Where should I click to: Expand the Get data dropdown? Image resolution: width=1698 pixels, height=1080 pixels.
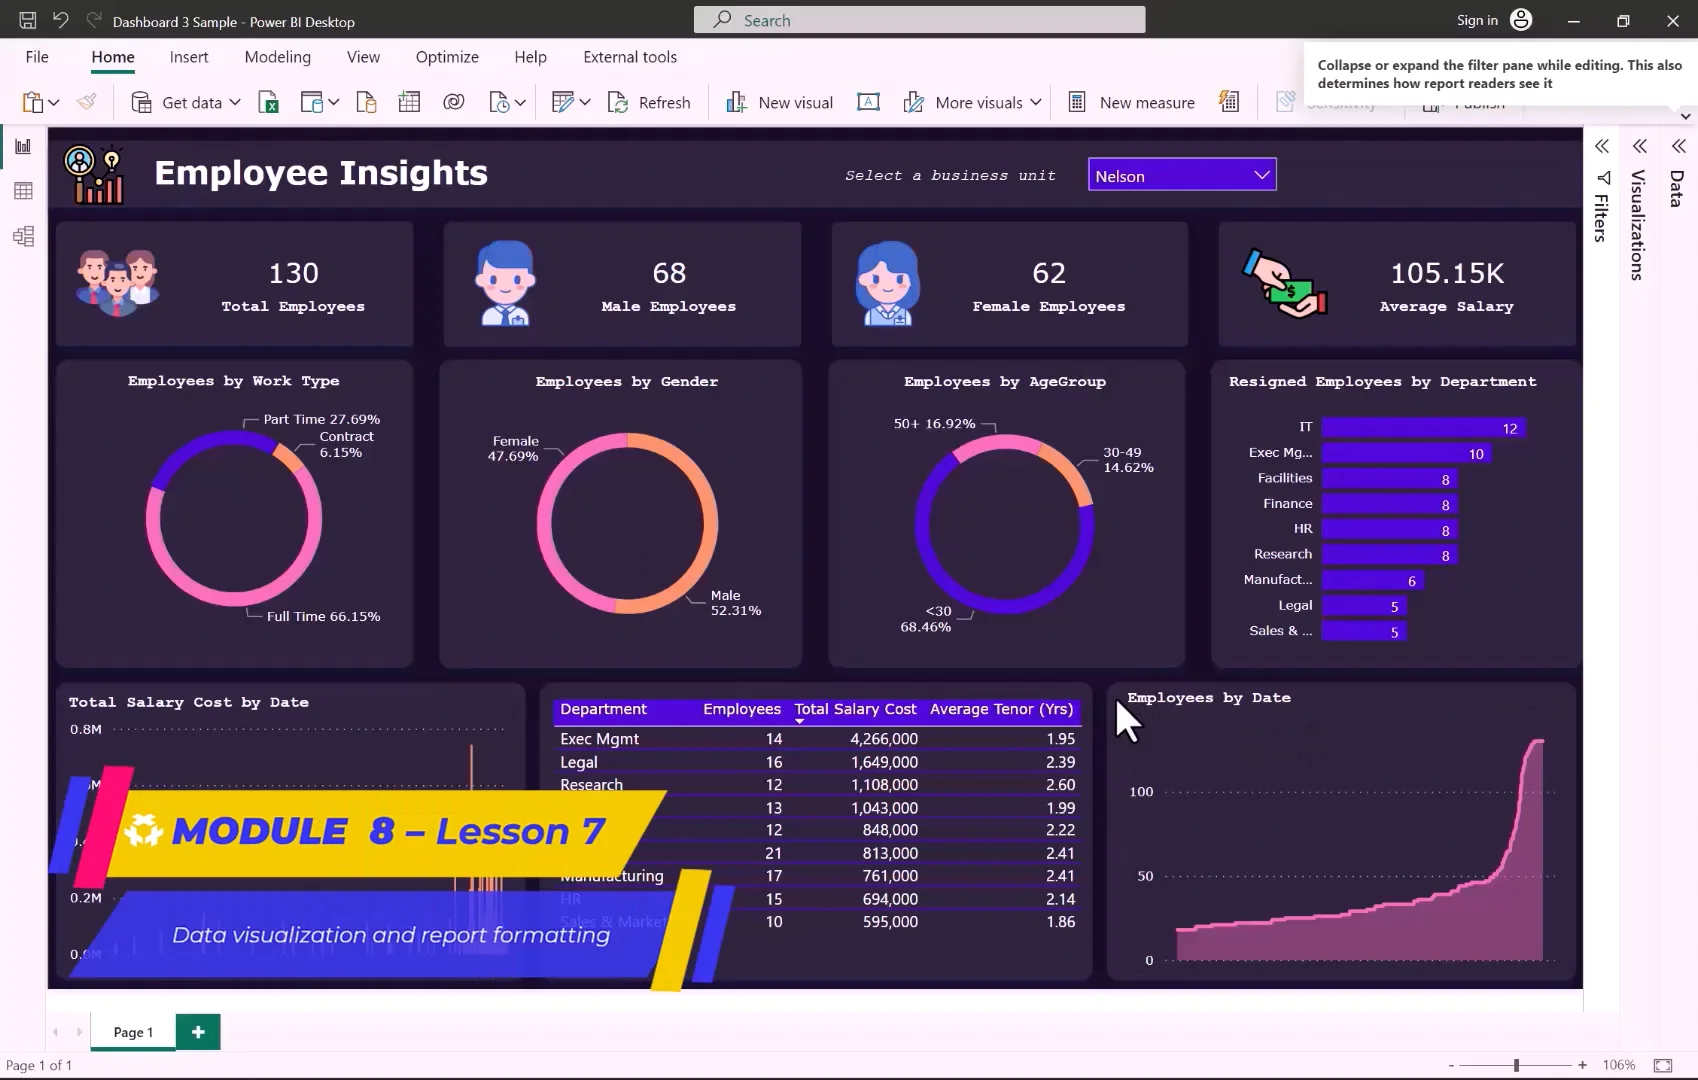click(233, 102)
